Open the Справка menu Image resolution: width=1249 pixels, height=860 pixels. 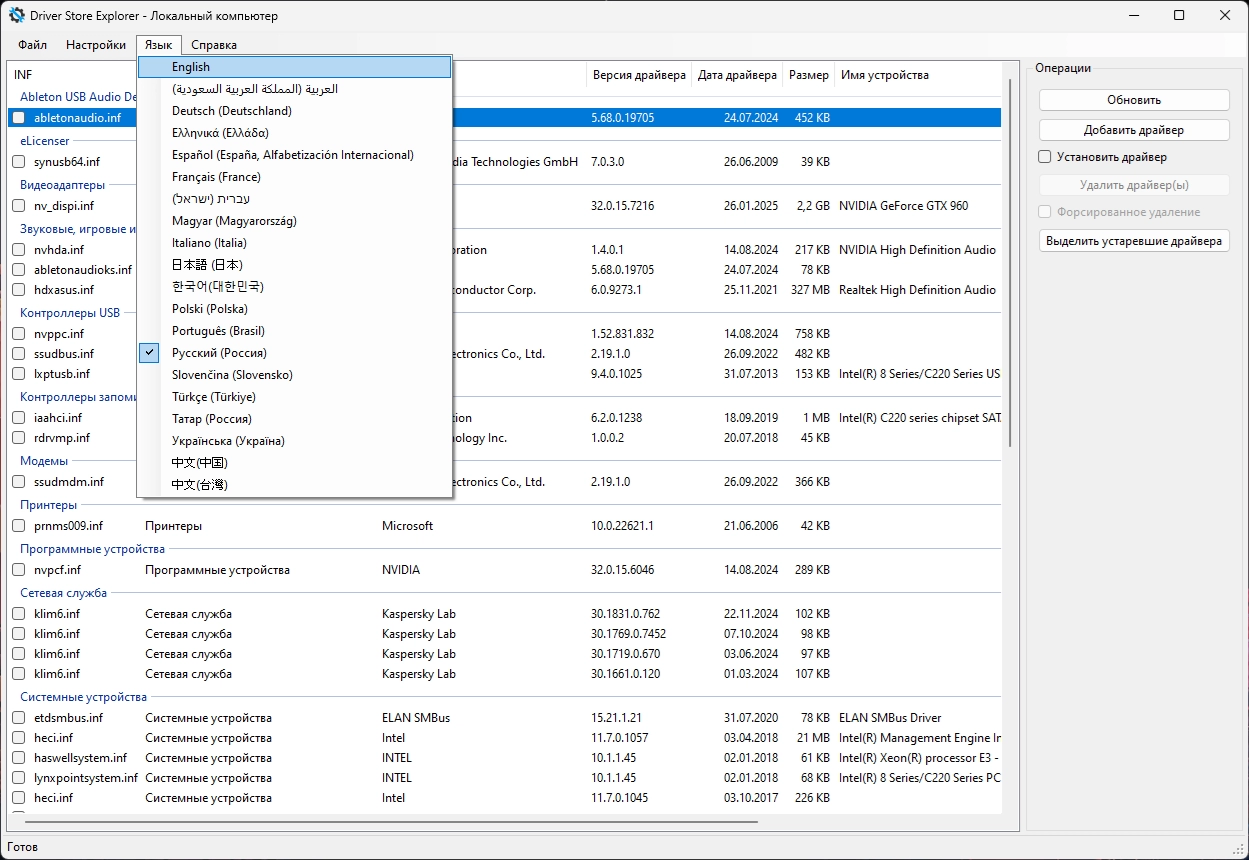(214, 45)
